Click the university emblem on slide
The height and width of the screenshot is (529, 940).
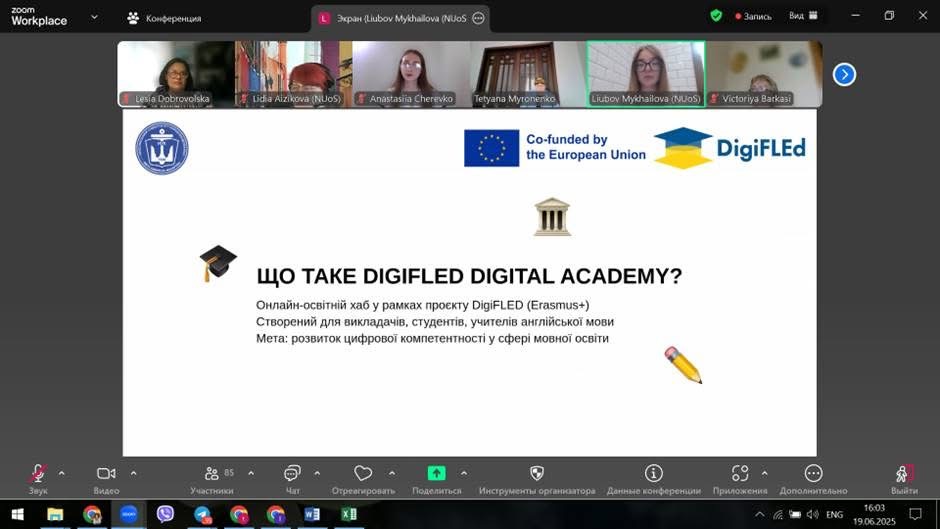click(x=162, y=148)
